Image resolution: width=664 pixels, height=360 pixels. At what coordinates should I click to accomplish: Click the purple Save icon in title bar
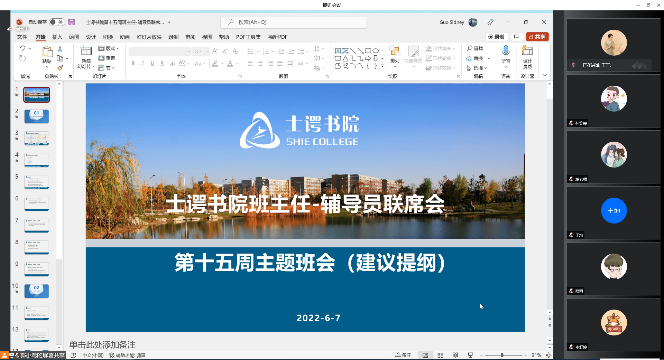[x=72, y=22]
